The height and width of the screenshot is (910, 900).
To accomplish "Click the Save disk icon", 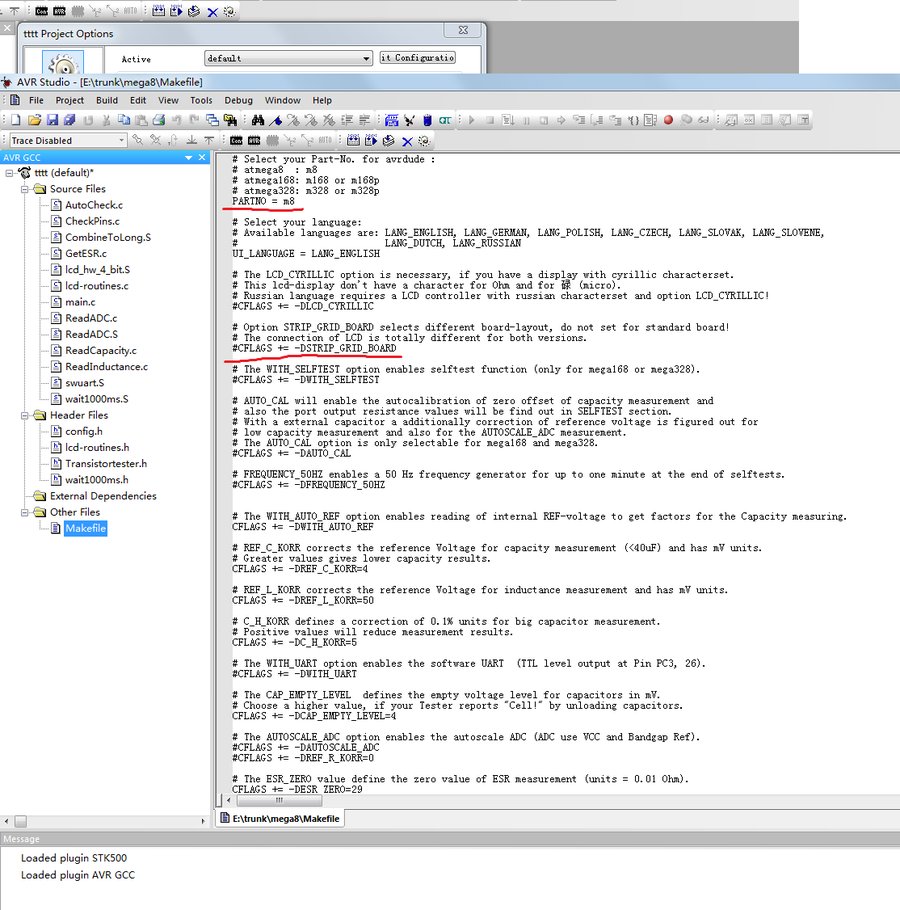I will (x=52, y=120).
